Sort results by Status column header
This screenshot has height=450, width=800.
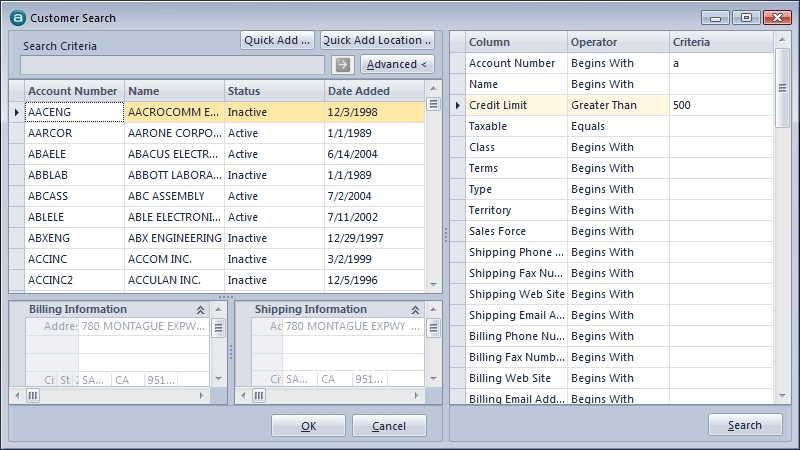point(274,91)
